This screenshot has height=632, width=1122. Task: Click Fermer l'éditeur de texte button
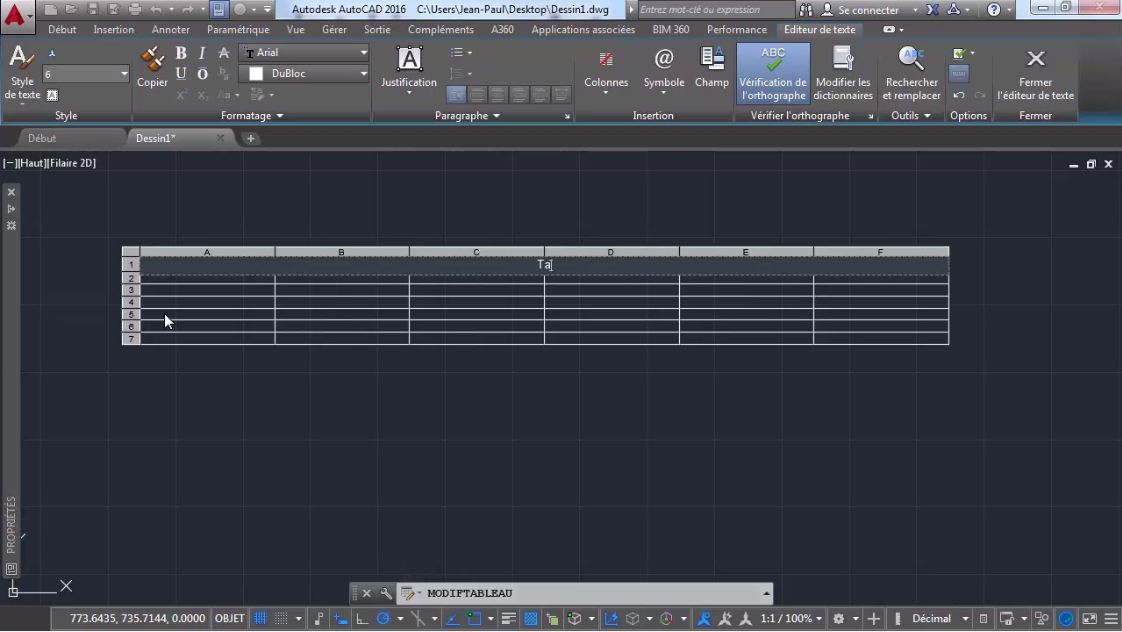pos(1035,72)
